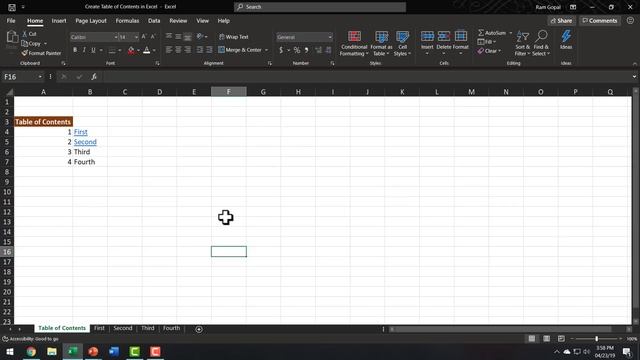Expand the Font dialog launcher

click(157, 64)
